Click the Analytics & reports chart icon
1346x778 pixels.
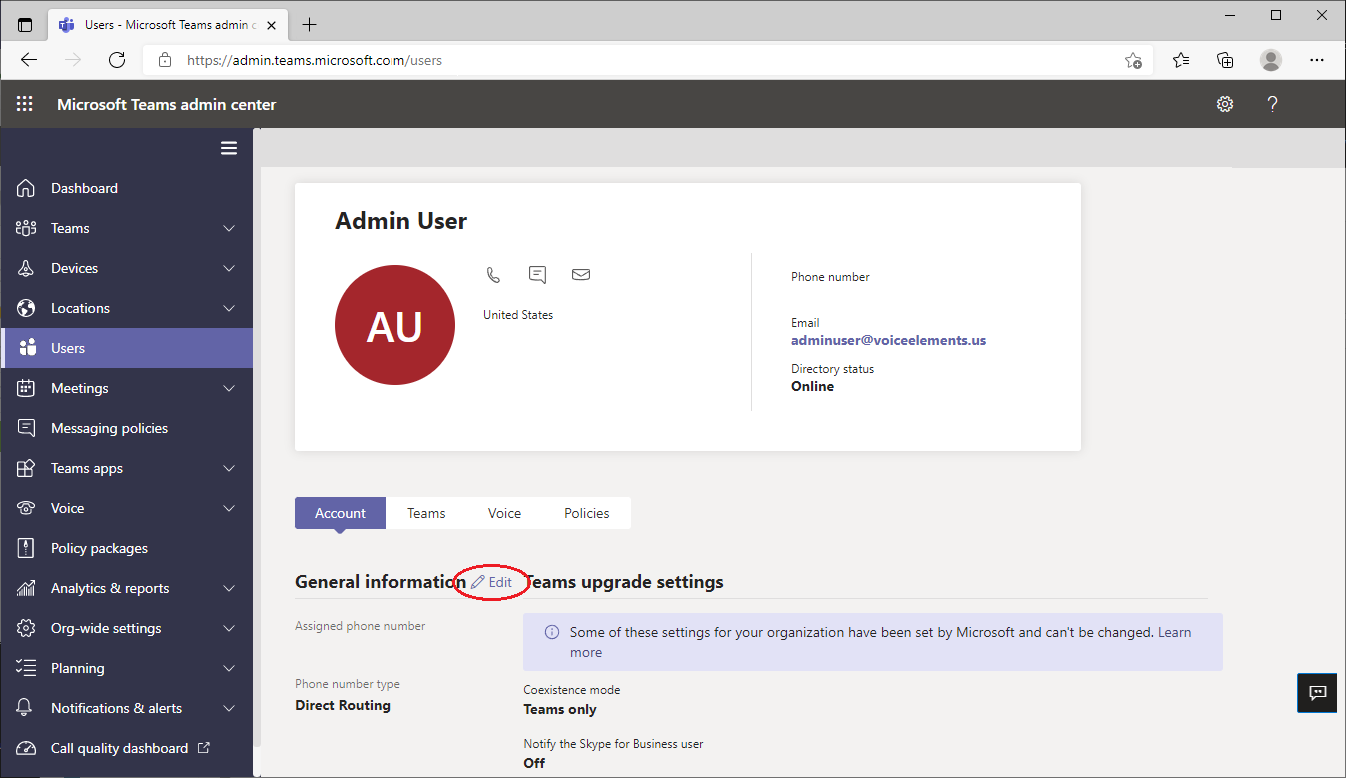click(27, 588)
